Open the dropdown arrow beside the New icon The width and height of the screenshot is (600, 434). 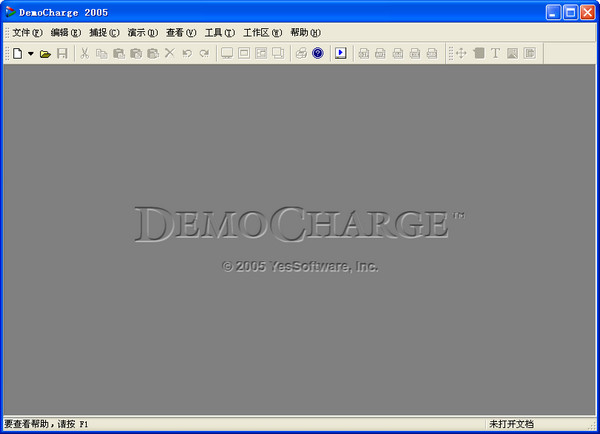pyautogui.click(x=31, y=53)
